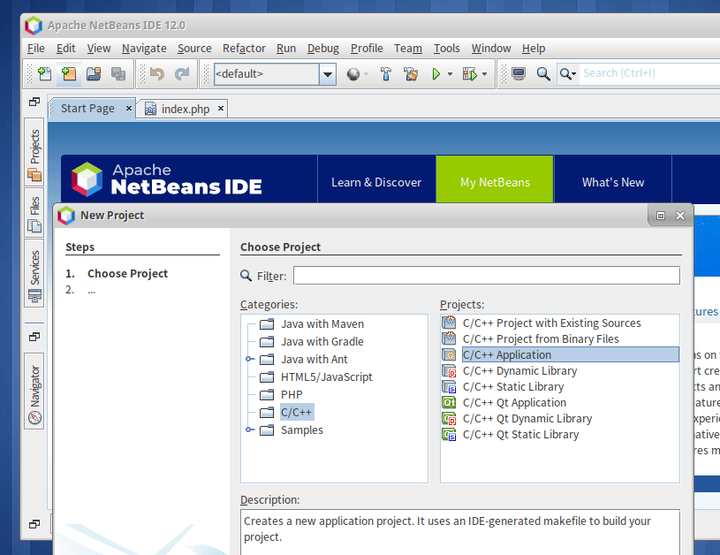Open the Navigate menu

click(x=144, y=48)
